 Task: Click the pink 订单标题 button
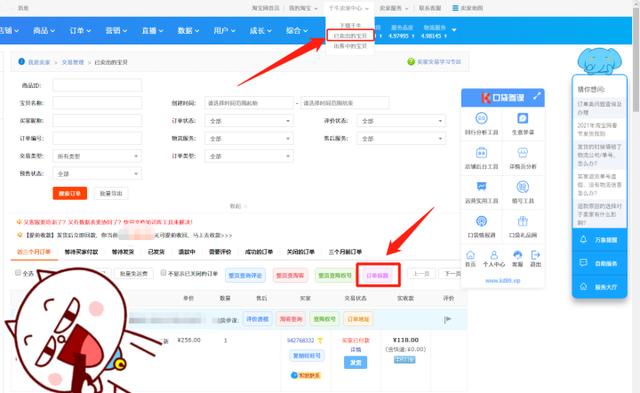coord(378,275)
